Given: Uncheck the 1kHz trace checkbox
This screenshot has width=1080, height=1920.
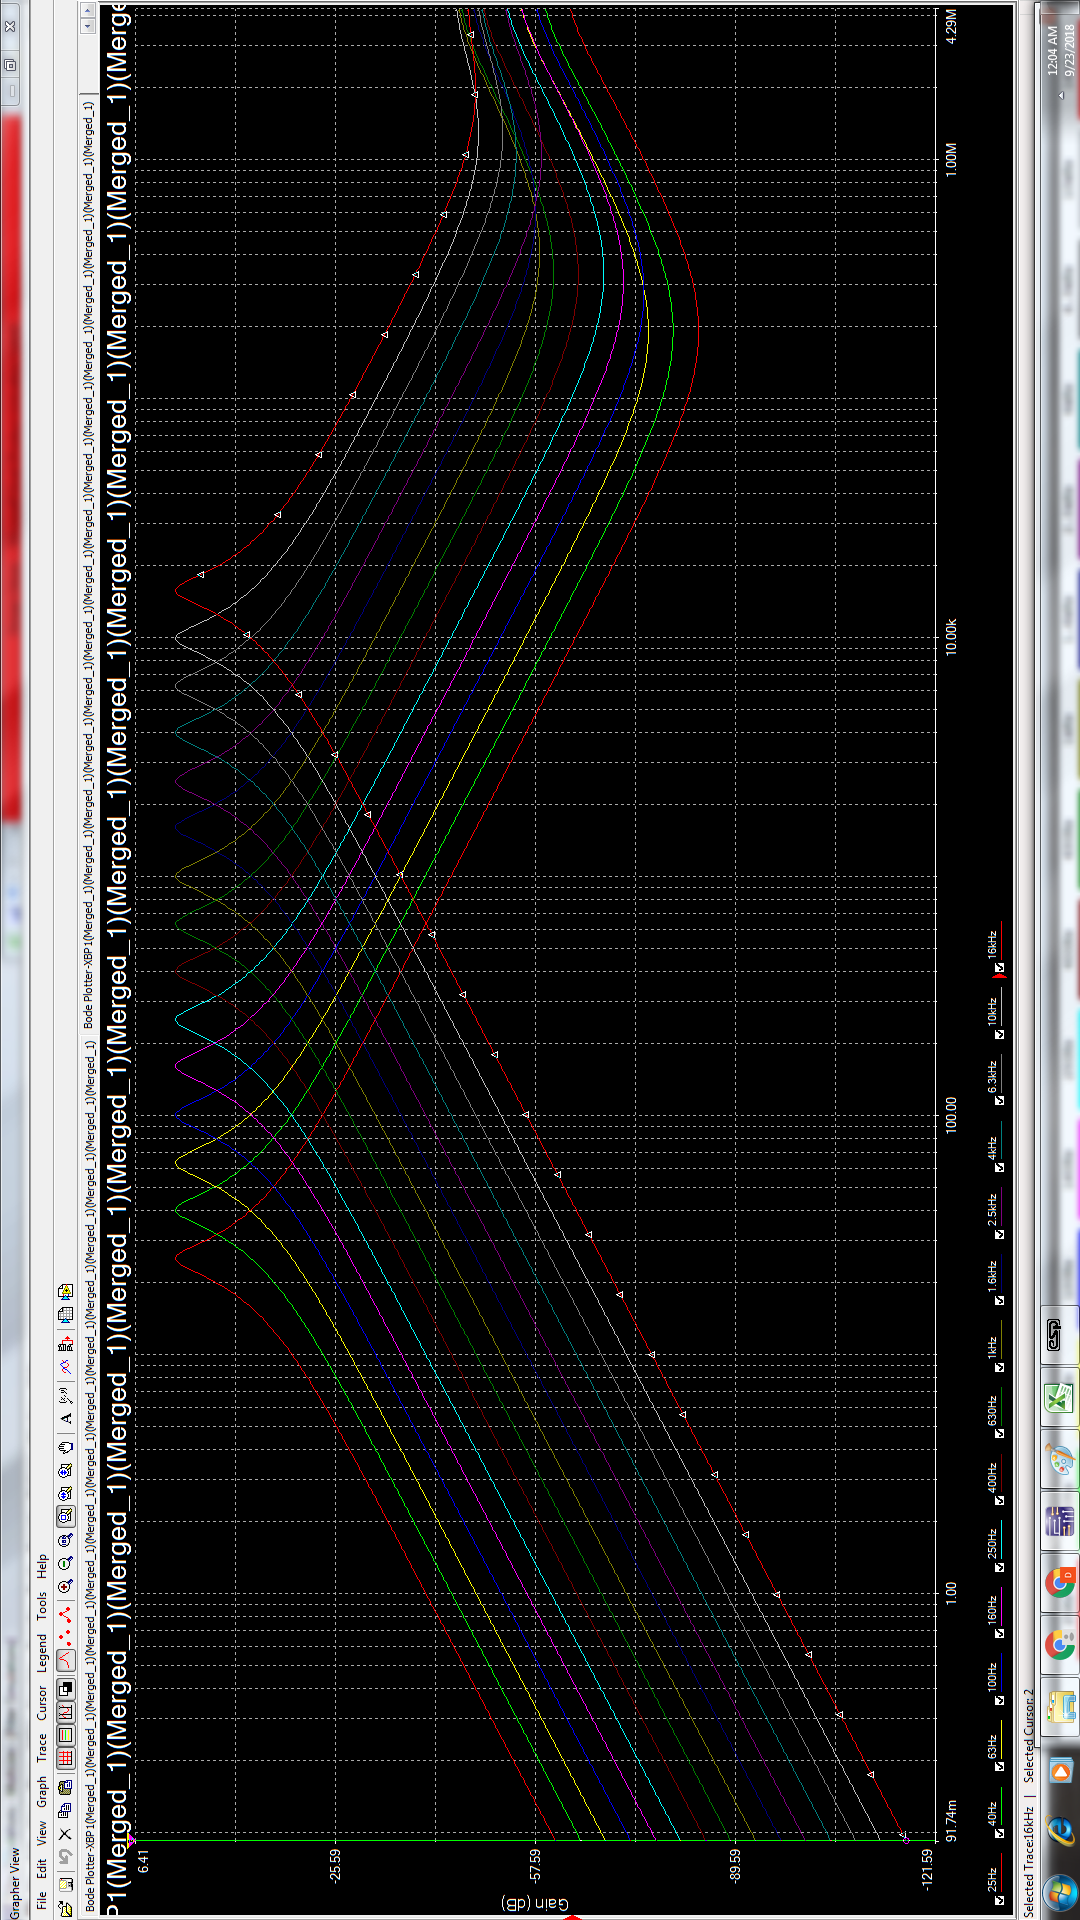Looking at the screenshot, I should pos(998,1367).
